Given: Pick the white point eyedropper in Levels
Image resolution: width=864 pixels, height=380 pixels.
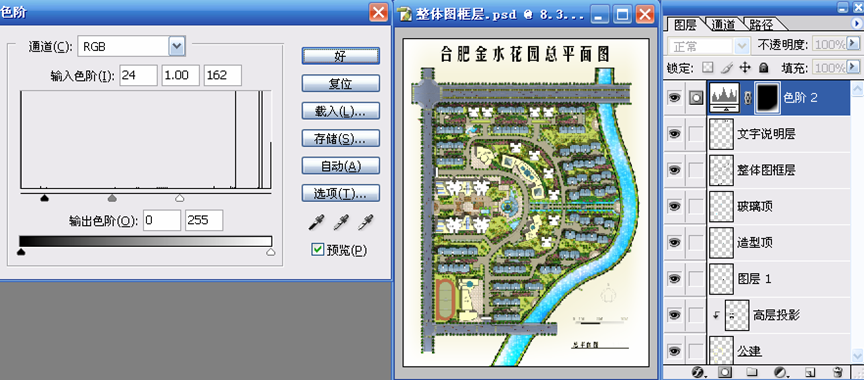Looking at the screenshot, I should coord(366,222).
